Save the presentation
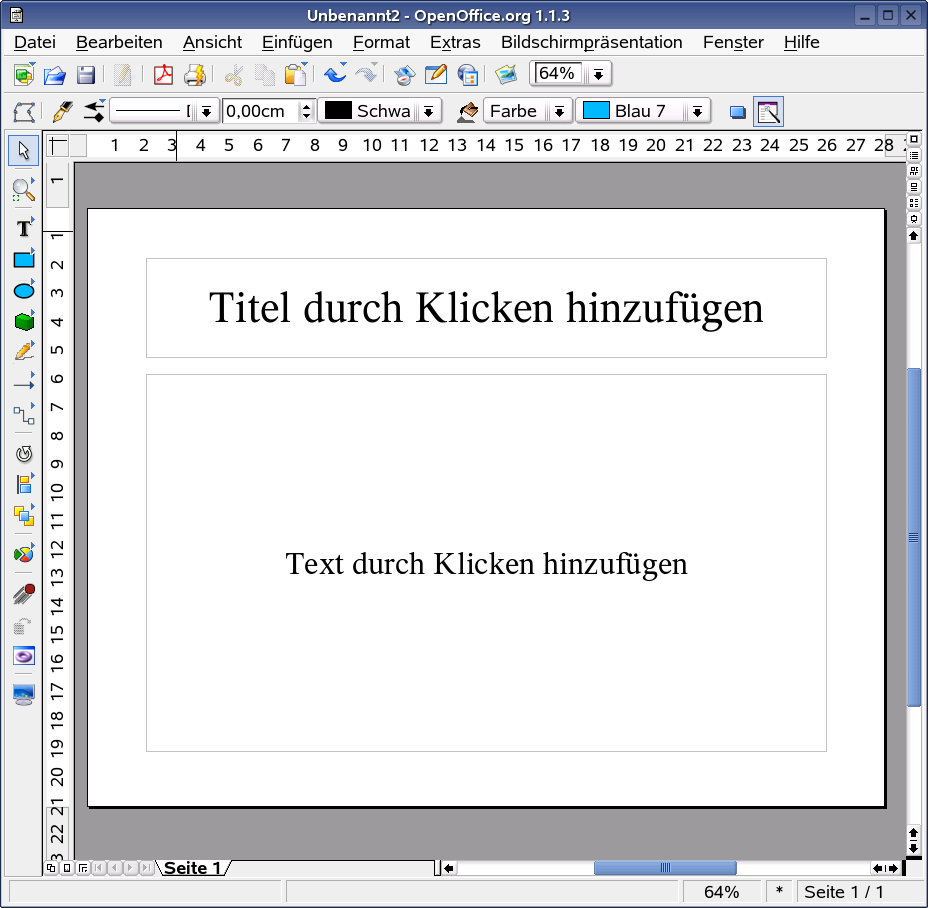The height and width of the screenshot is (908, 928). point(86,74)
